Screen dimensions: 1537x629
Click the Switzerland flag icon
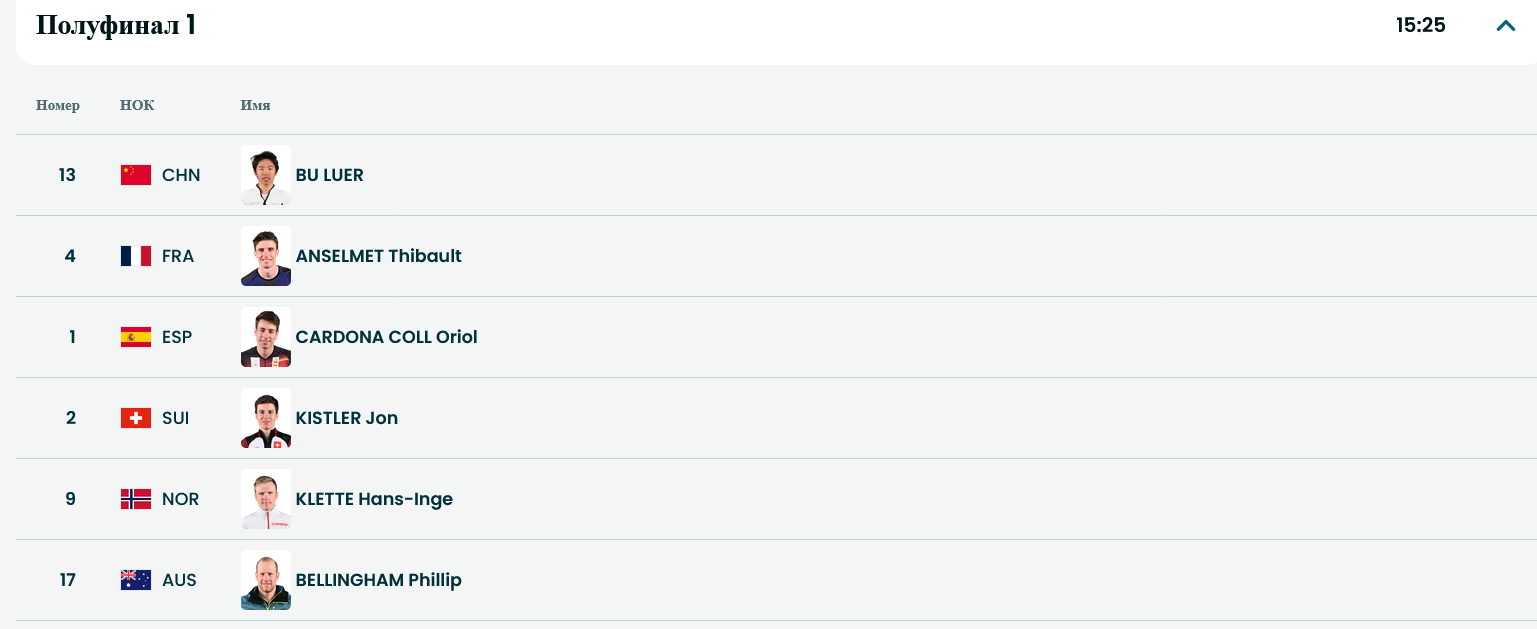[x=135, y=418]
